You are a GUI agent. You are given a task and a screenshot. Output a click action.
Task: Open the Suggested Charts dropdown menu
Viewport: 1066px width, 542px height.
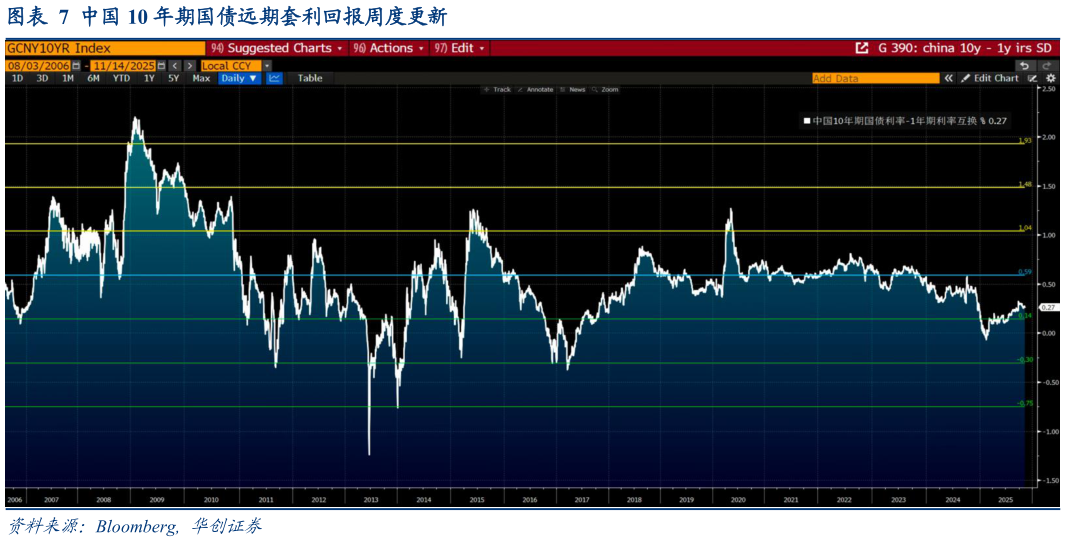pyautogui.click(x=276, y=48)
